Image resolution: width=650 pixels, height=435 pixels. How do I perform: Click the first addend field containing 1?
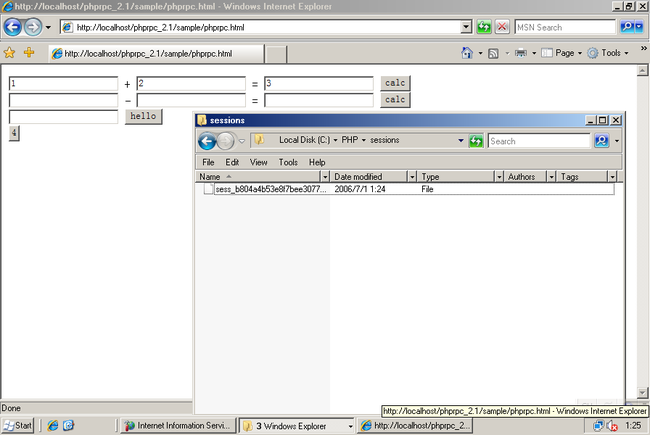click(63, 83)
